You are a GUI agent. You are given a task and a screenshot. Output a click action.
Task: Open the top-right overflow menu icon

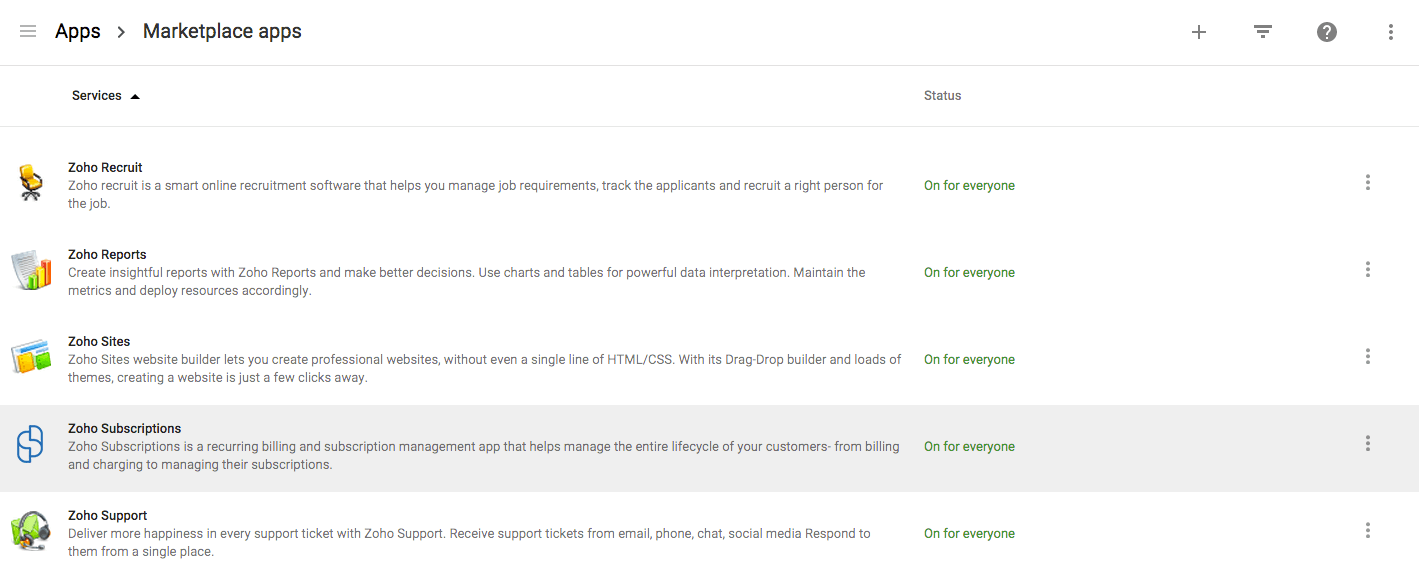(1390, 31)
